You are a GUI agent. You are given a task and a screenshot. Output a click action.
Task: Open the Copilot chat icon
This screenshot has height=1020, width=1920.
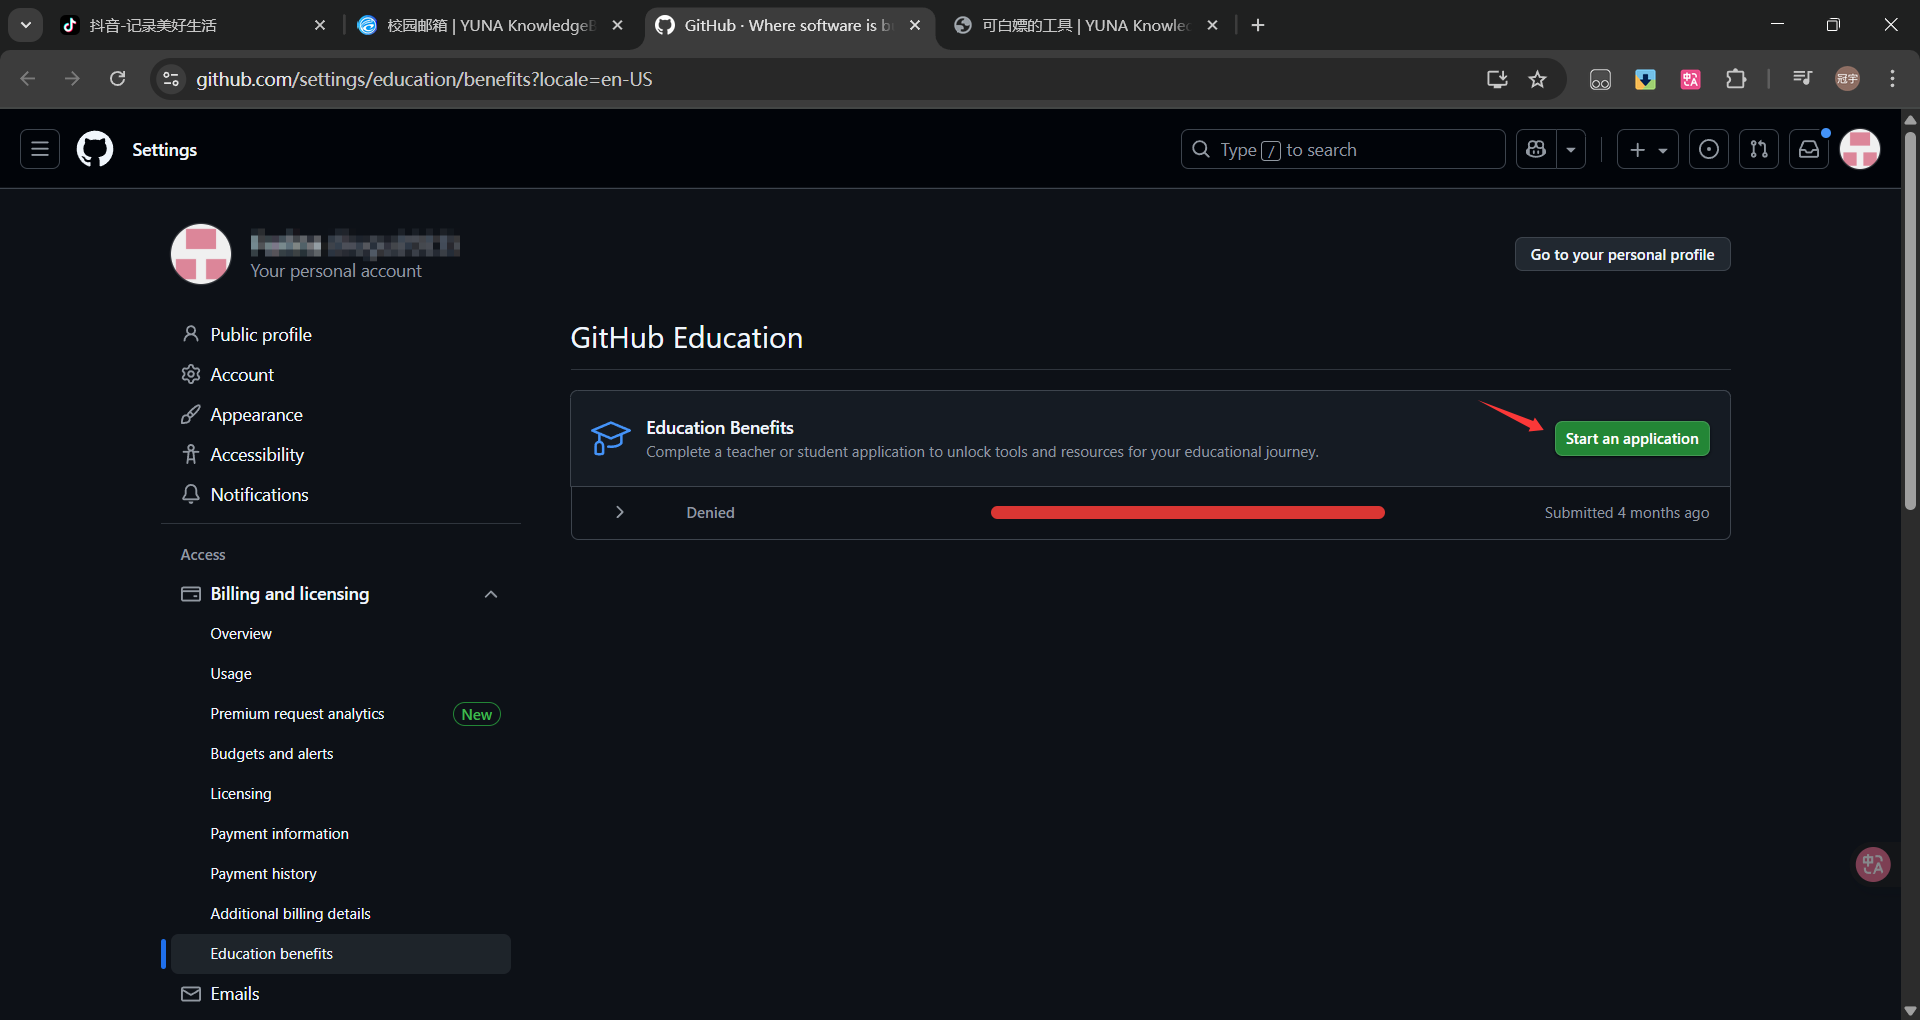click(1536, 149)
